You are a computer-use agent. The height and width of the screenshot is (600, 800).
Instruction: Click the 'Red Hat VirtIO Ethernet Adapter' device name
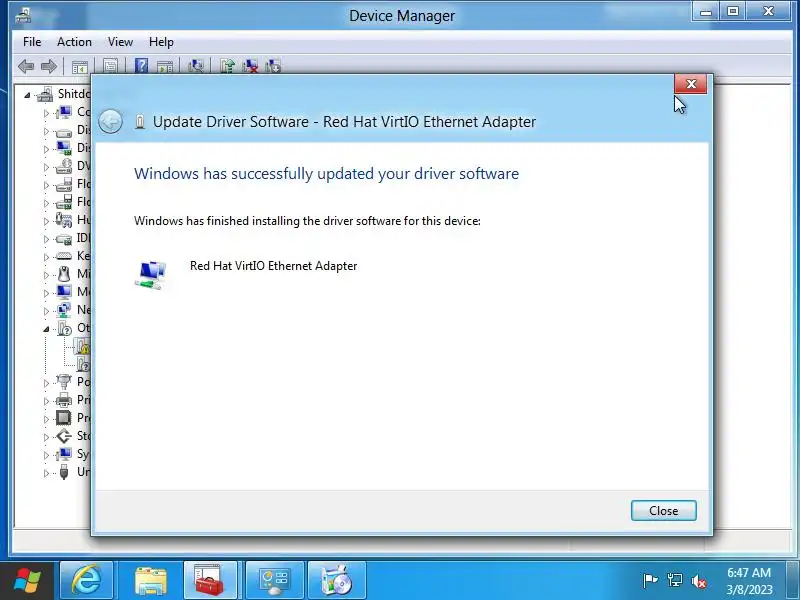[273, 266]
